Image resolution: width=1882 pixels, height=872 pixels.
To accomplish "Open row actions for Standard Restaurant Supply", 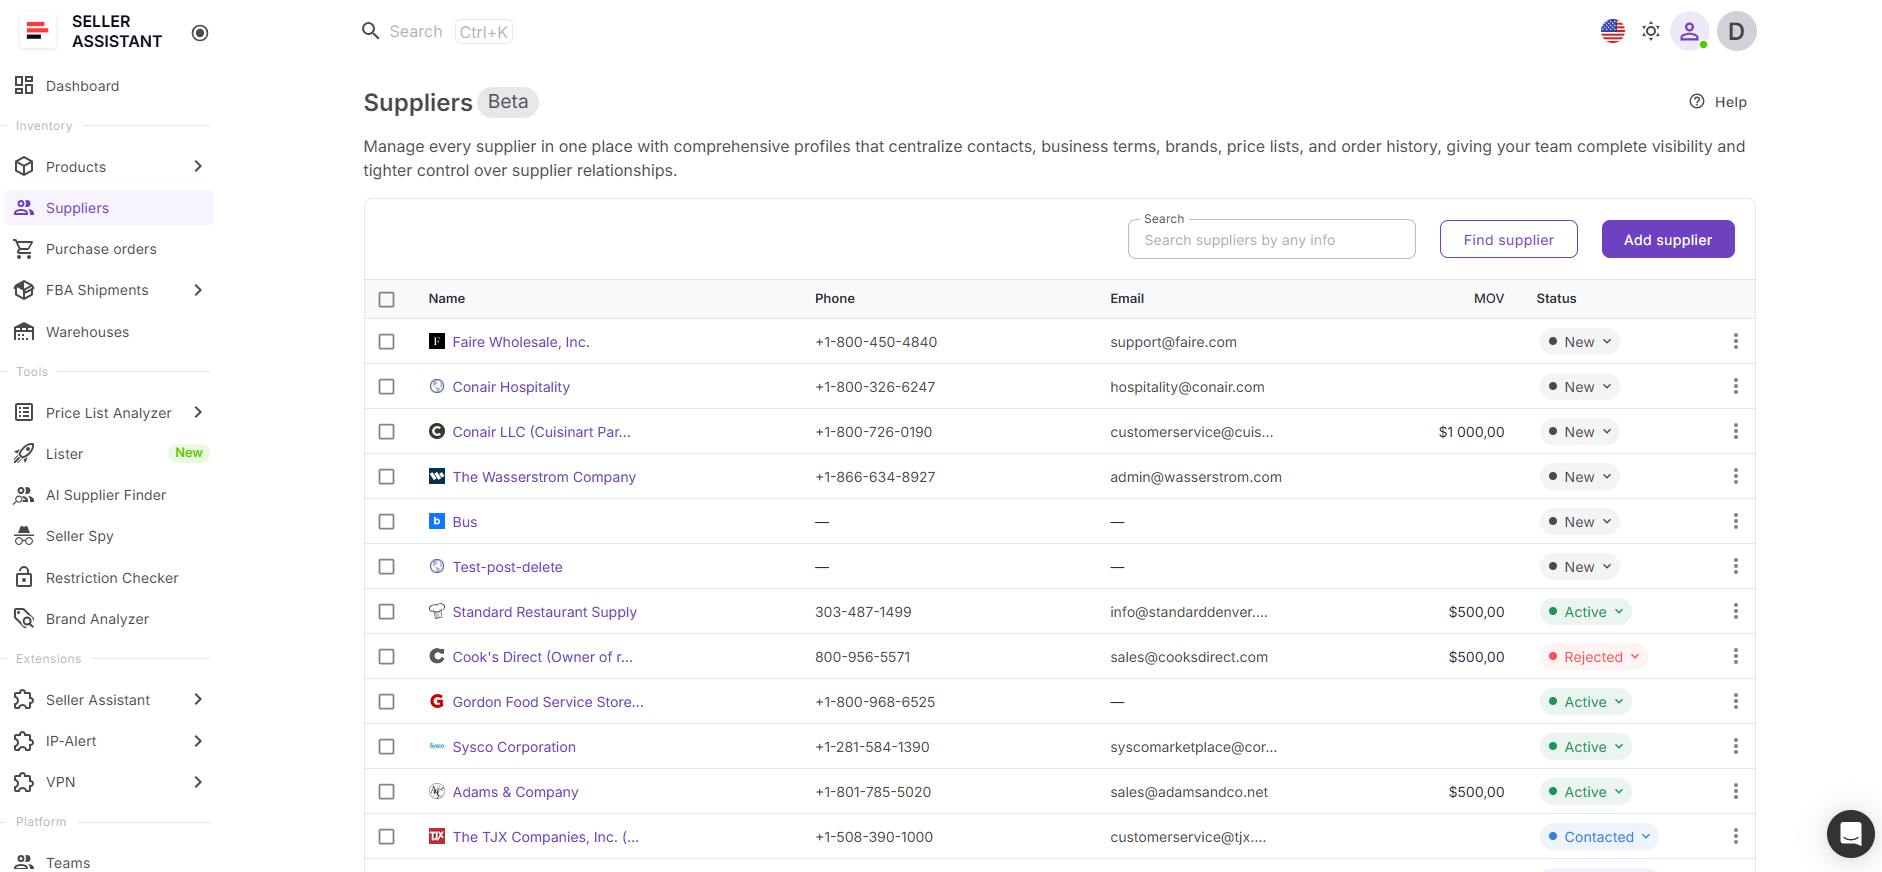I will point(1736,611).
